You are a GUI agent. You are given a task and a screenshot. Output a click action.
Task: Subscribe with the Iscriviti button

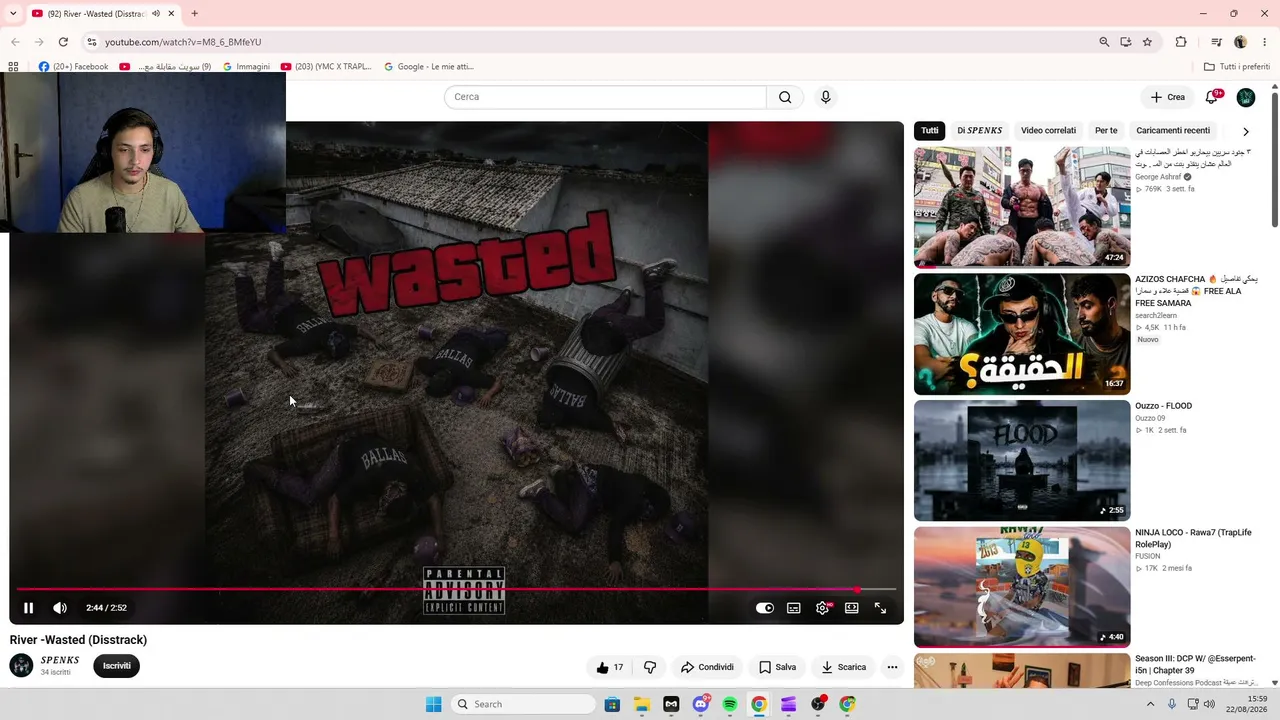tap(117, 666)
